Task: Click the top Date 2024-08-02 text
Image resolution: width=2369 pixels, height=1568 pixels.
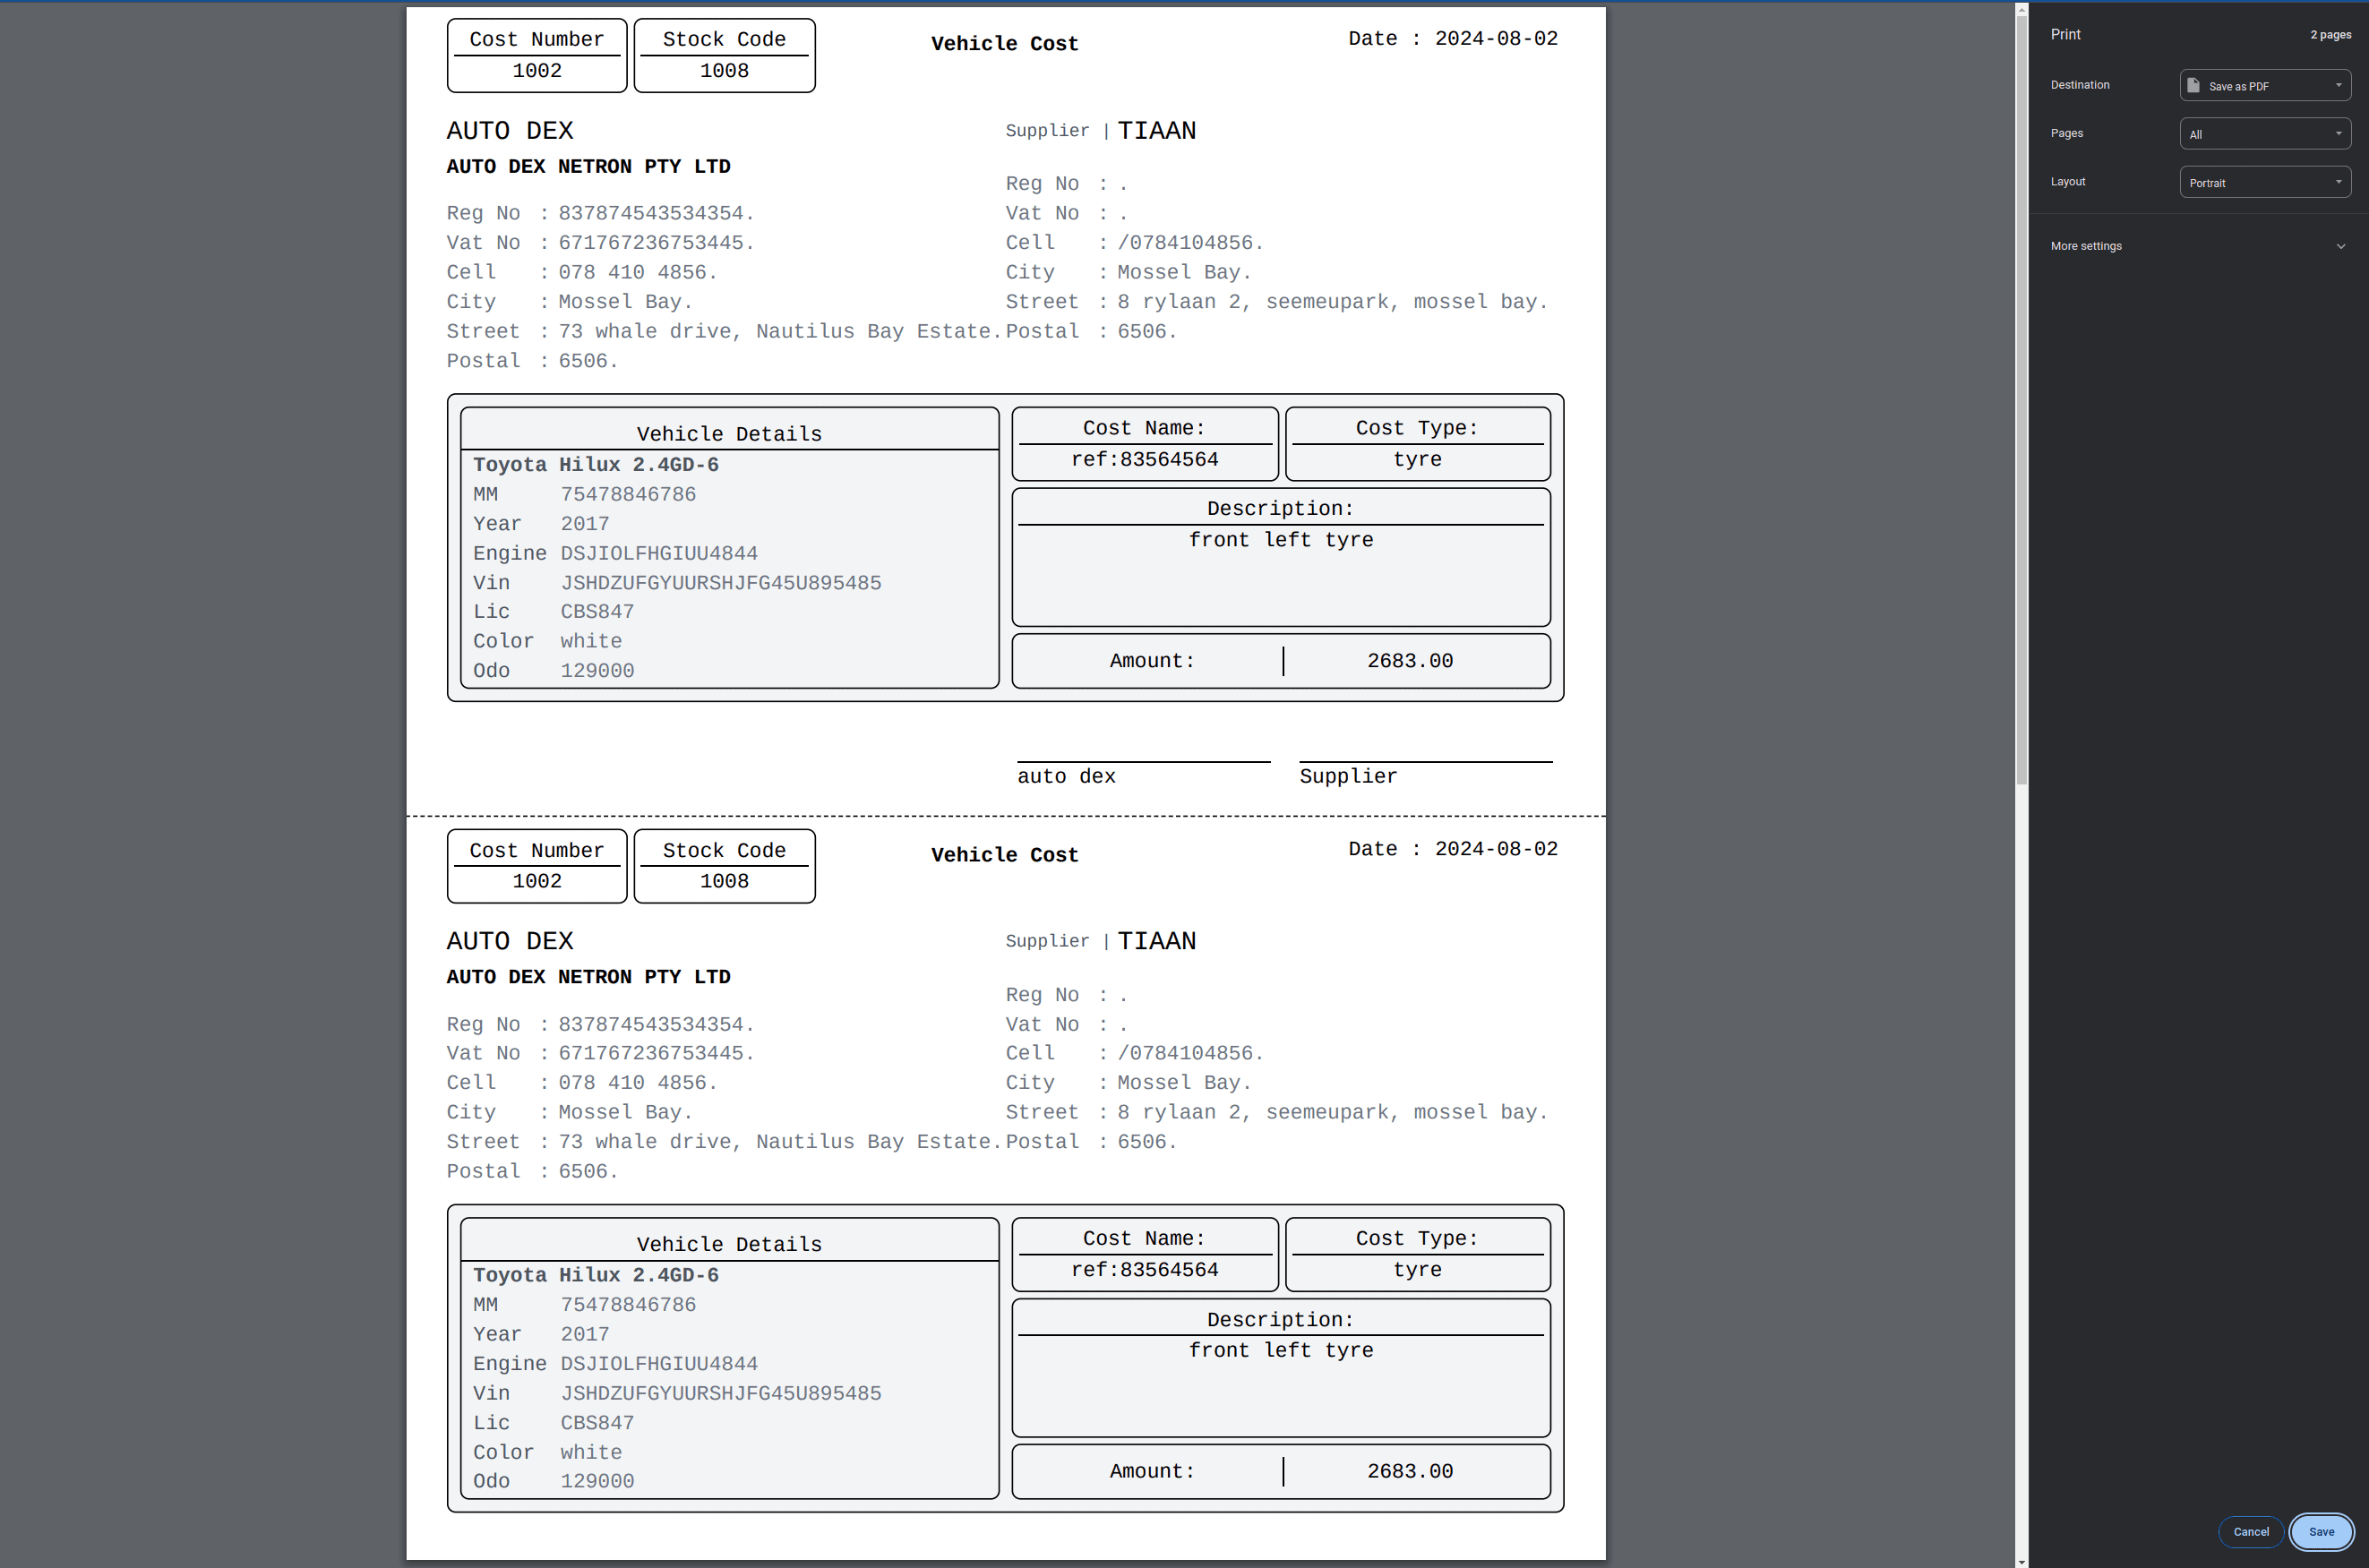Action: 1453,39
